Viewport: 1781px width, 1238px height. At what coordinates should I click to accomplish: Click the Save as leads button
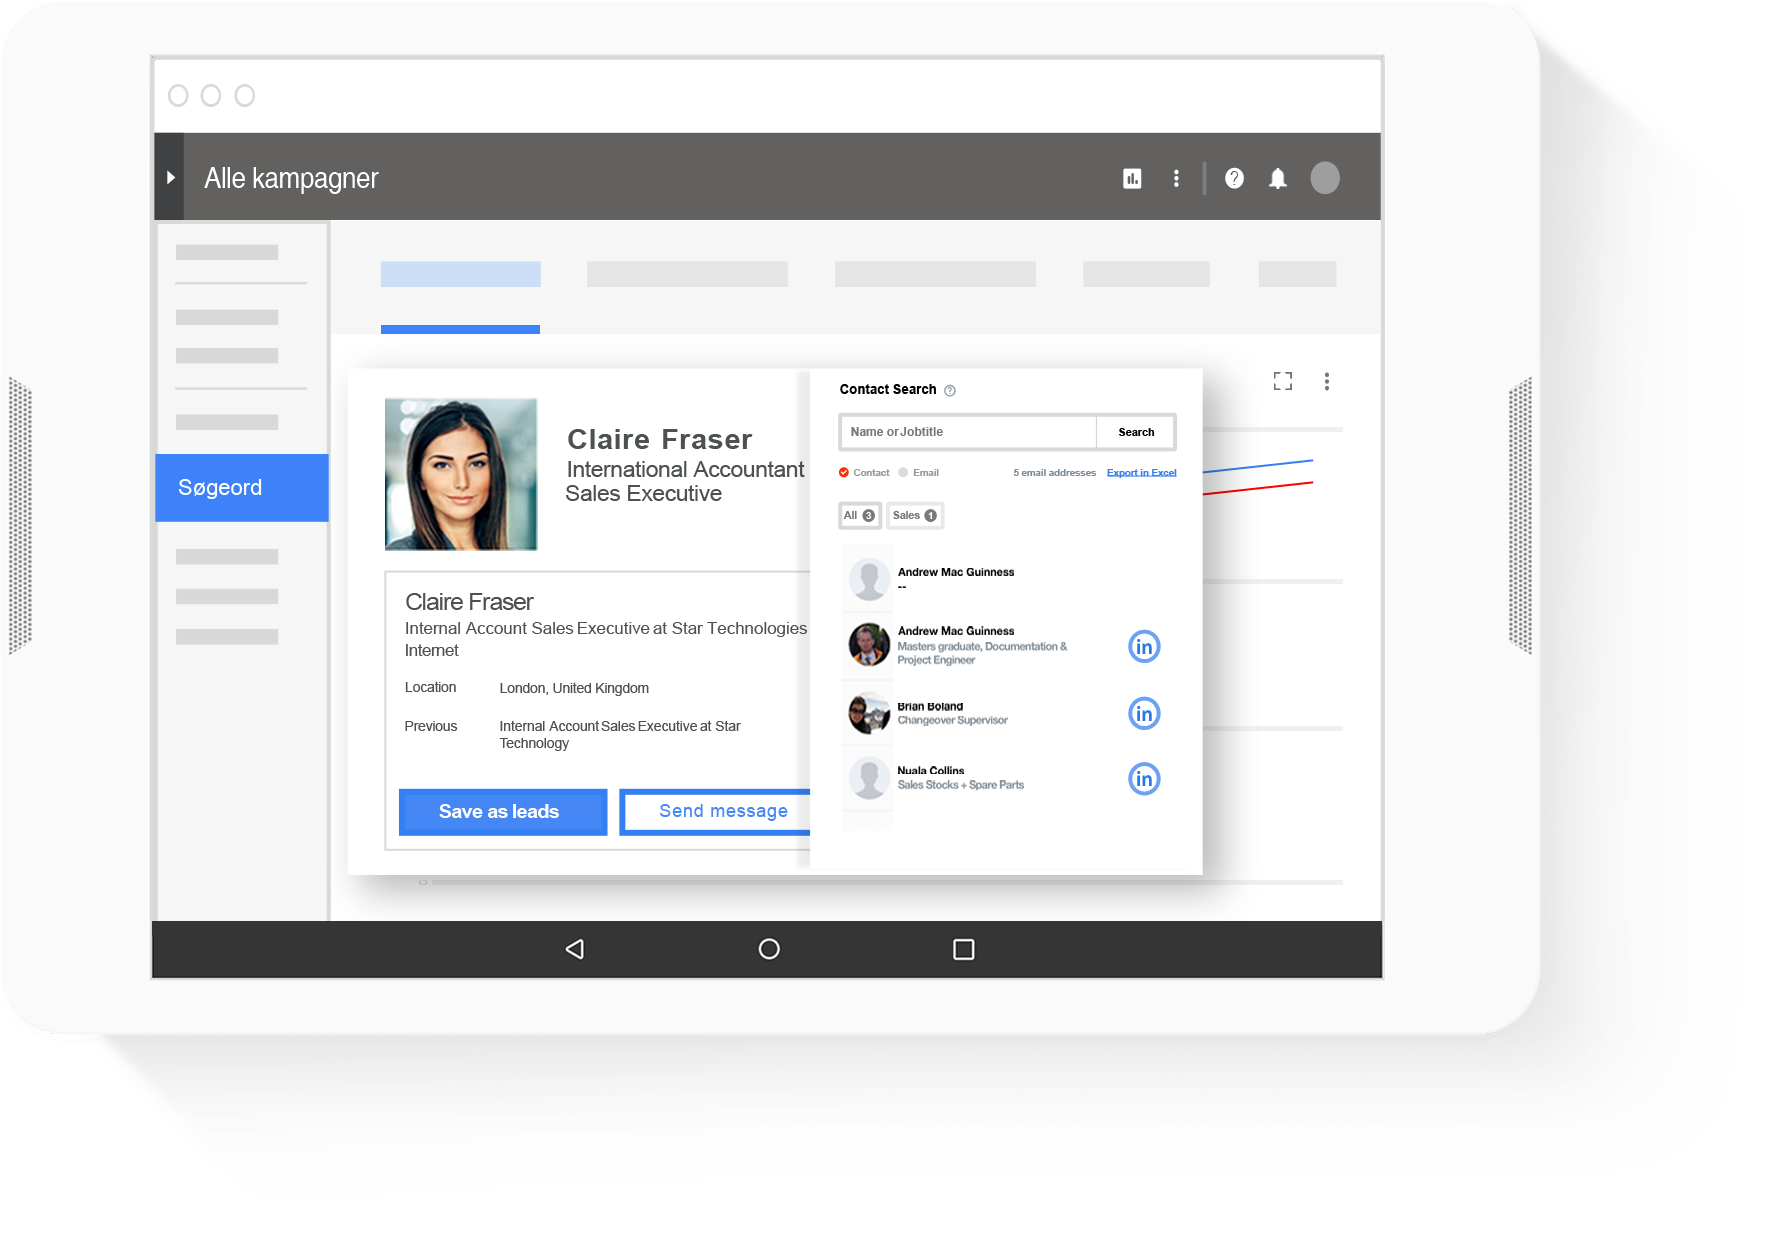click(502, 812)
